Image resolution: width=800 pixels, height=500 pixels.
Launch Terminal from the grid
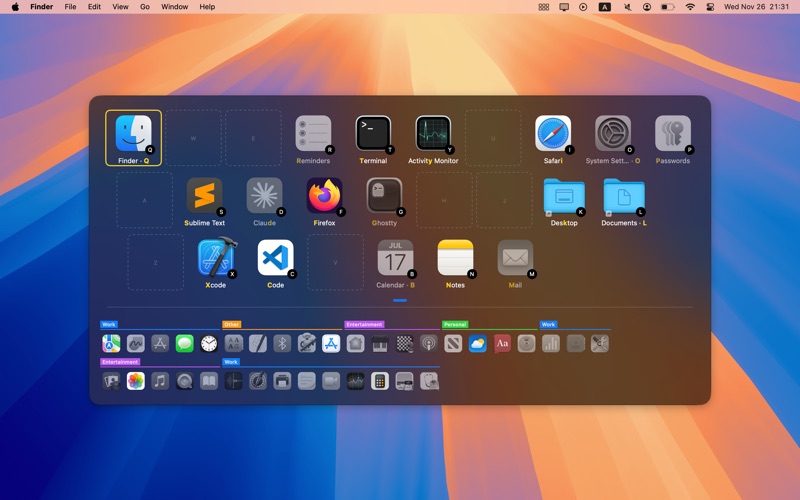[x=373, y=138]
